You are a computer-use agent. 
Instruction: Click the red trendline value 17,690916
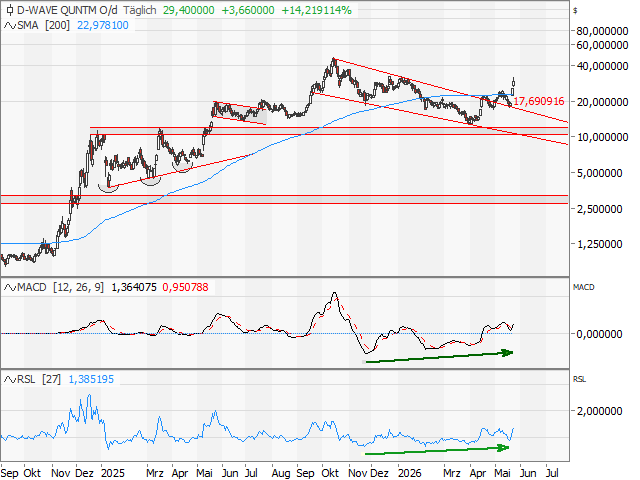click(x=539, y=101)
